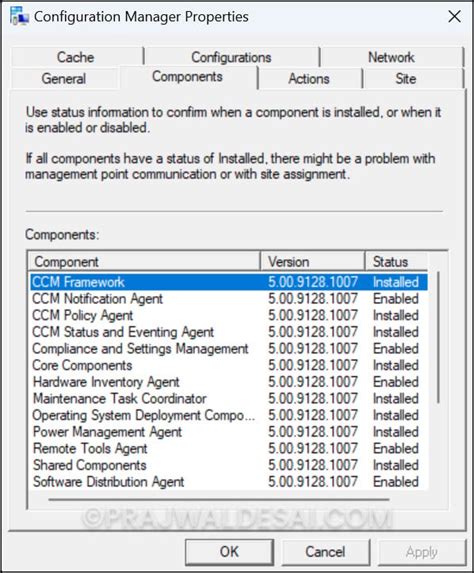Click version number of Shared Components

(313, 465)
